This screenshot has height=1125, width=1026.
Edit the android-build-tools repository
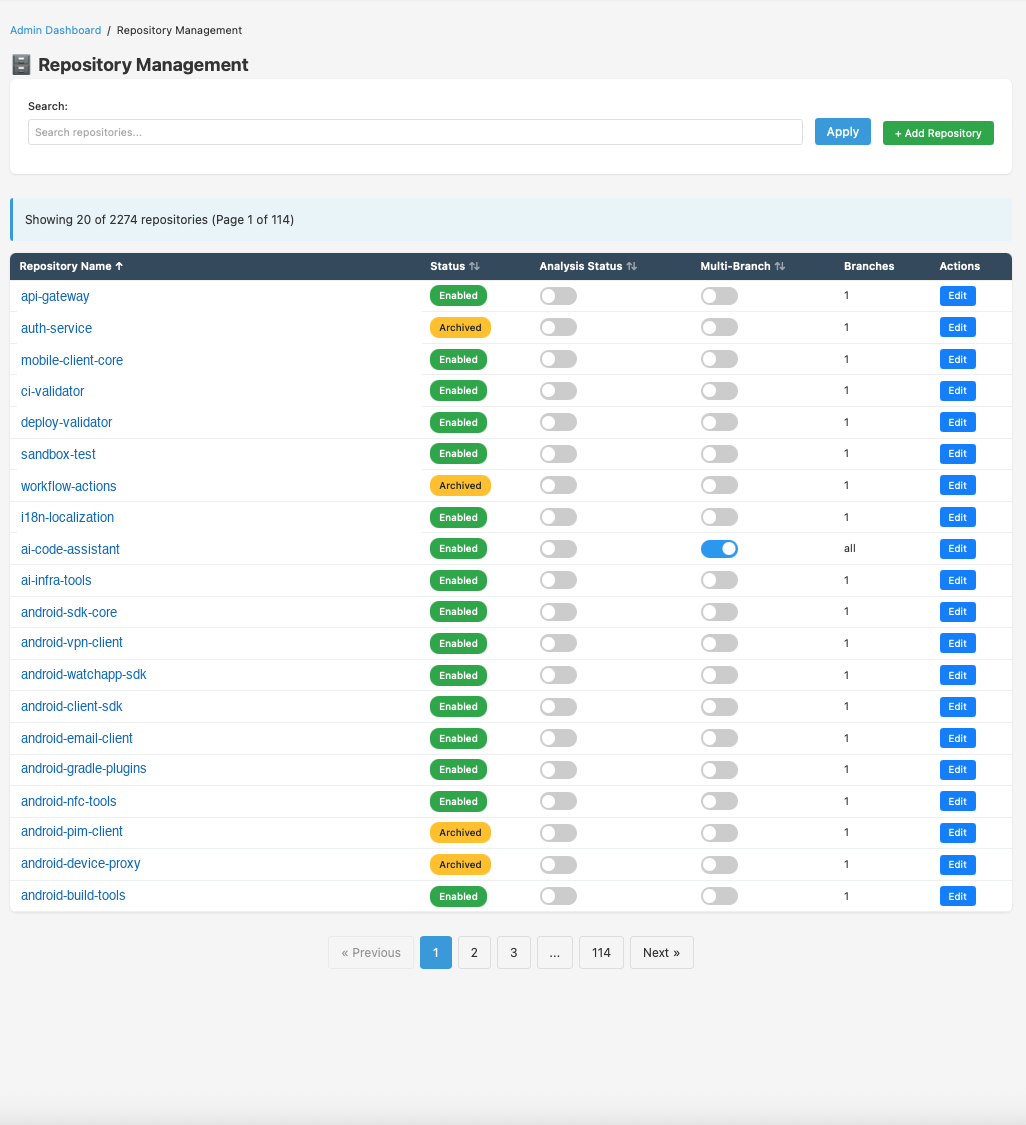957,896
